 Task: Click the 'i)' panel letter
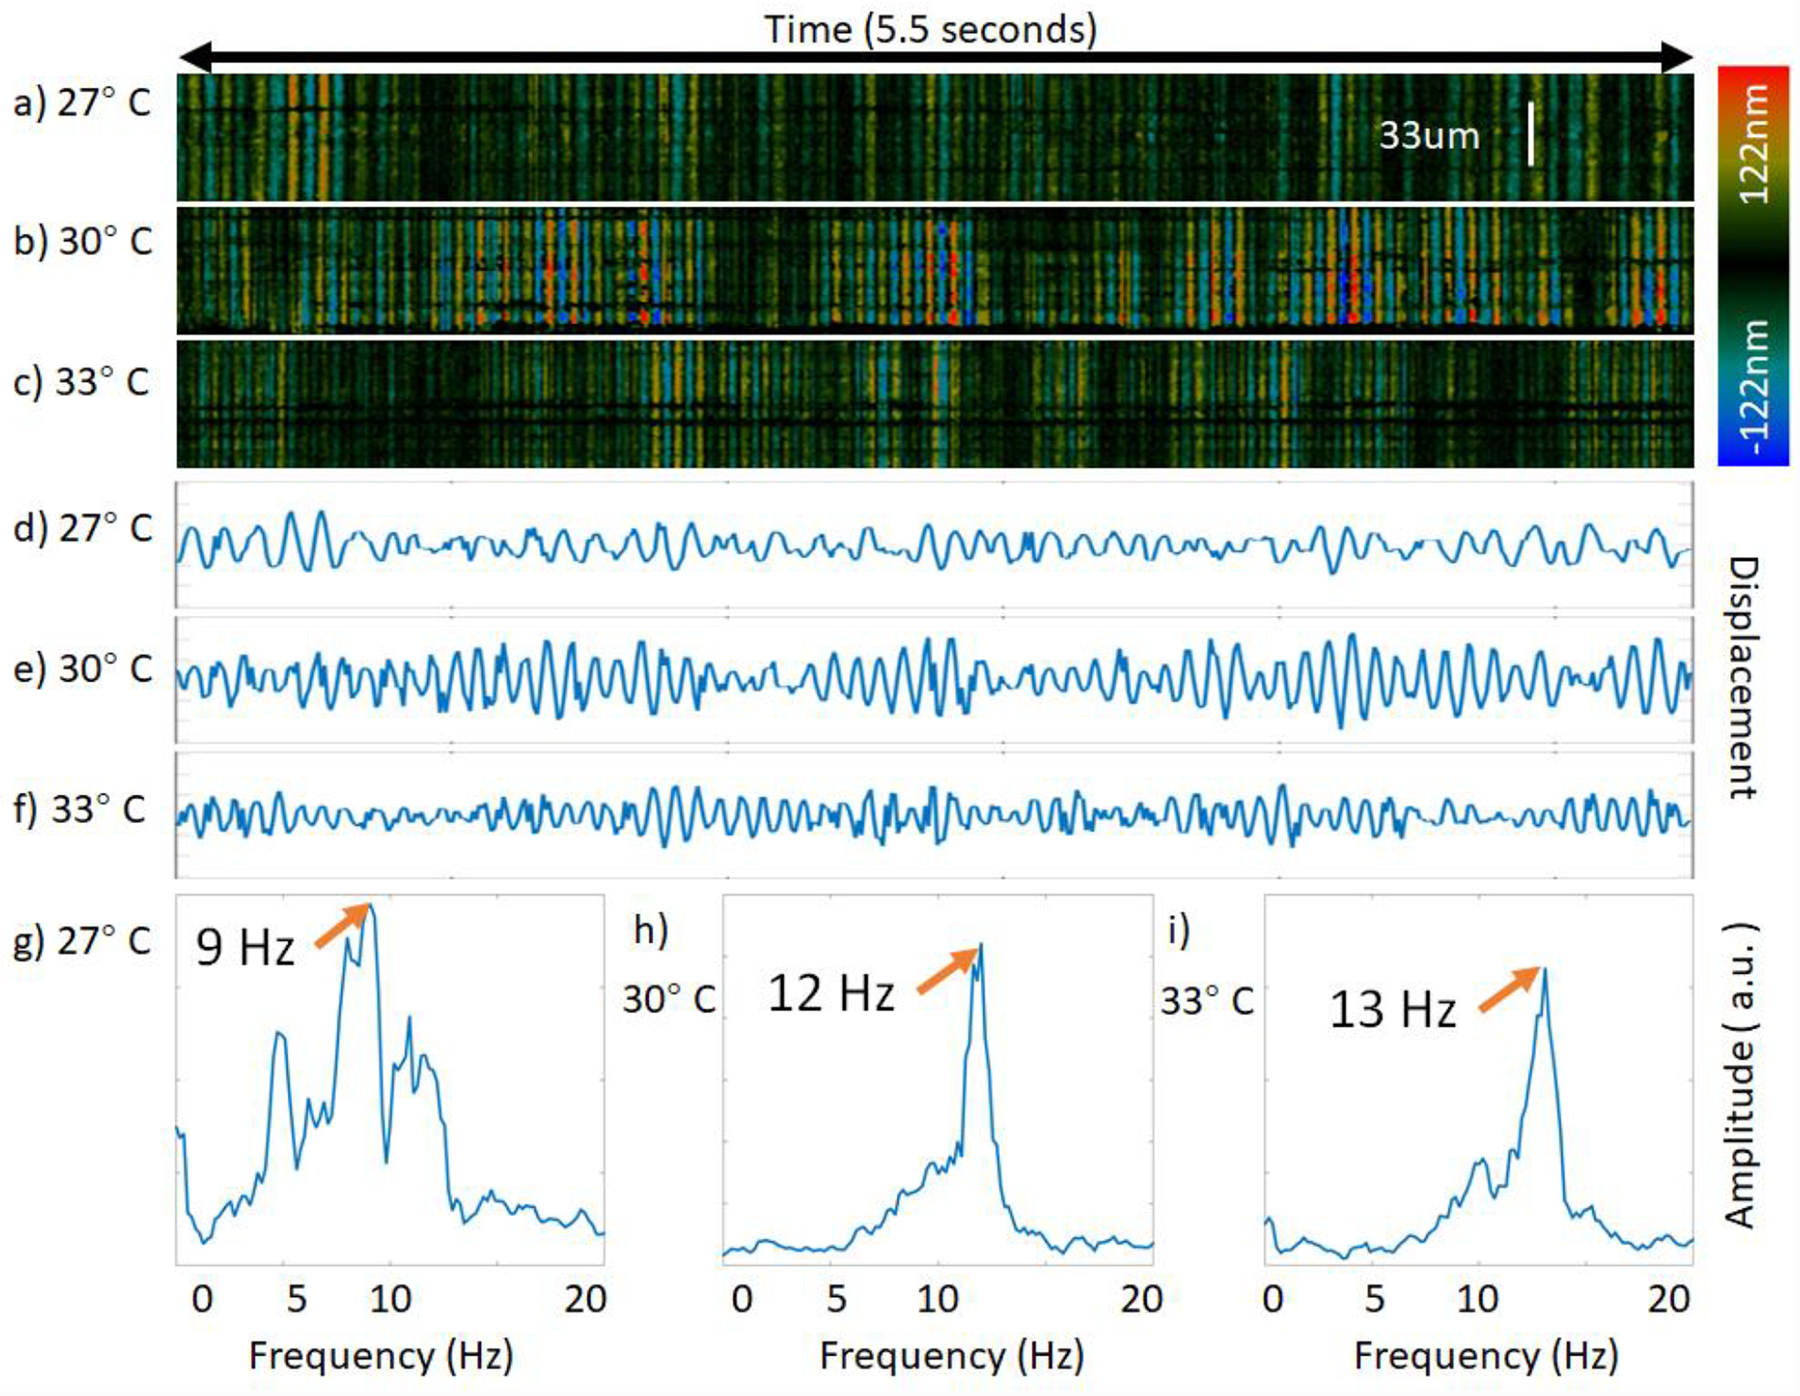1179,930
